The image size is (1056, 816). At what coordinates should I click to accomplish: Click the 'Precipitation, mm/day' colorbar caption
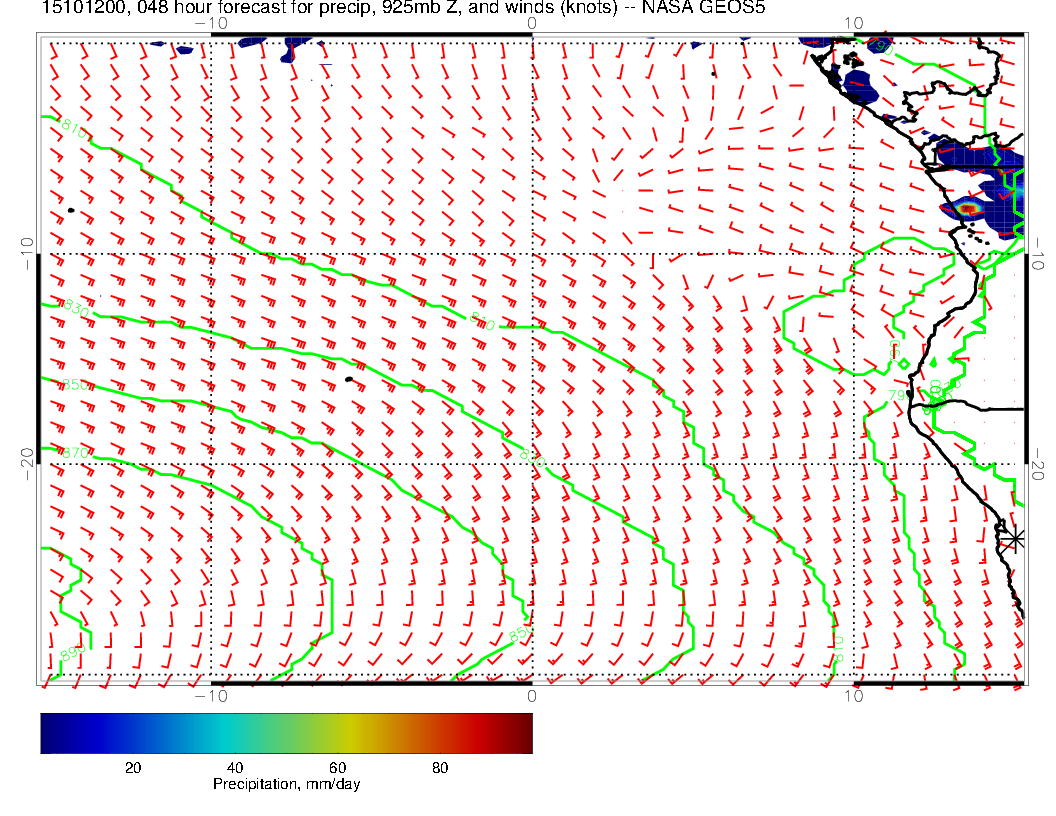[x=286, y=785]
